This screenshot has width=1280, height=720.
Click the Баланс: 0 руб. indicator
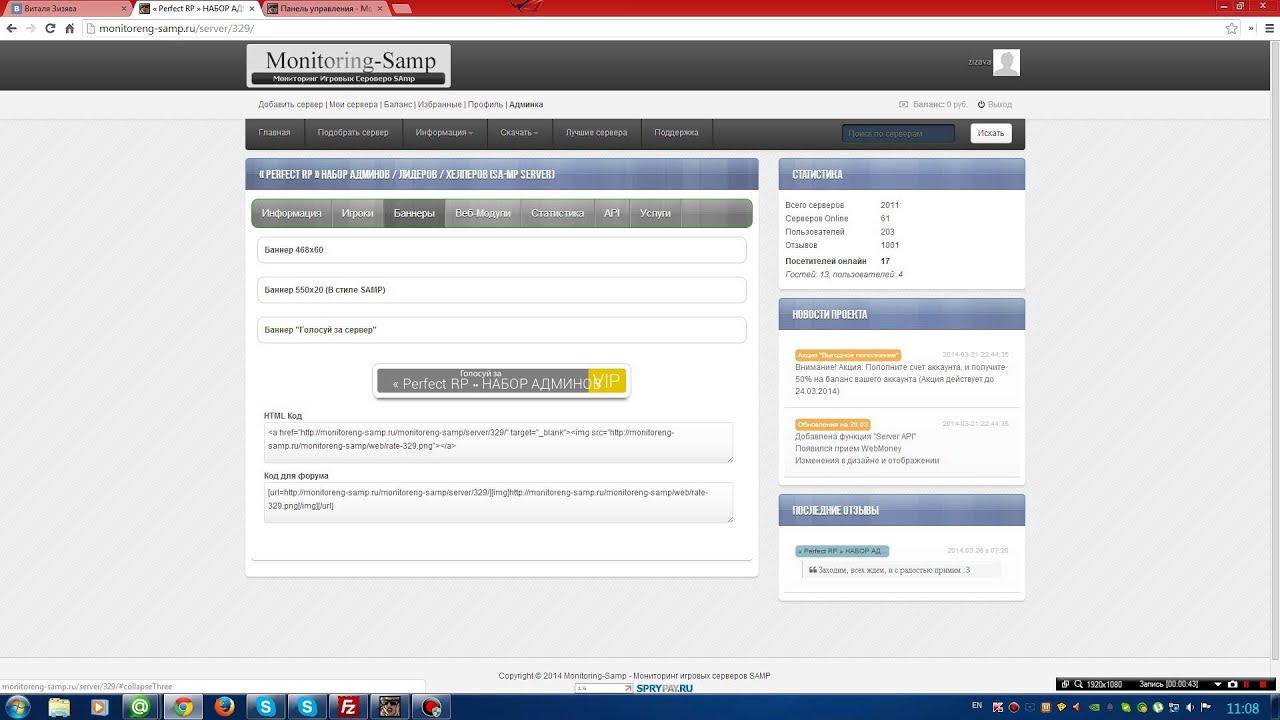coord(933,104)
